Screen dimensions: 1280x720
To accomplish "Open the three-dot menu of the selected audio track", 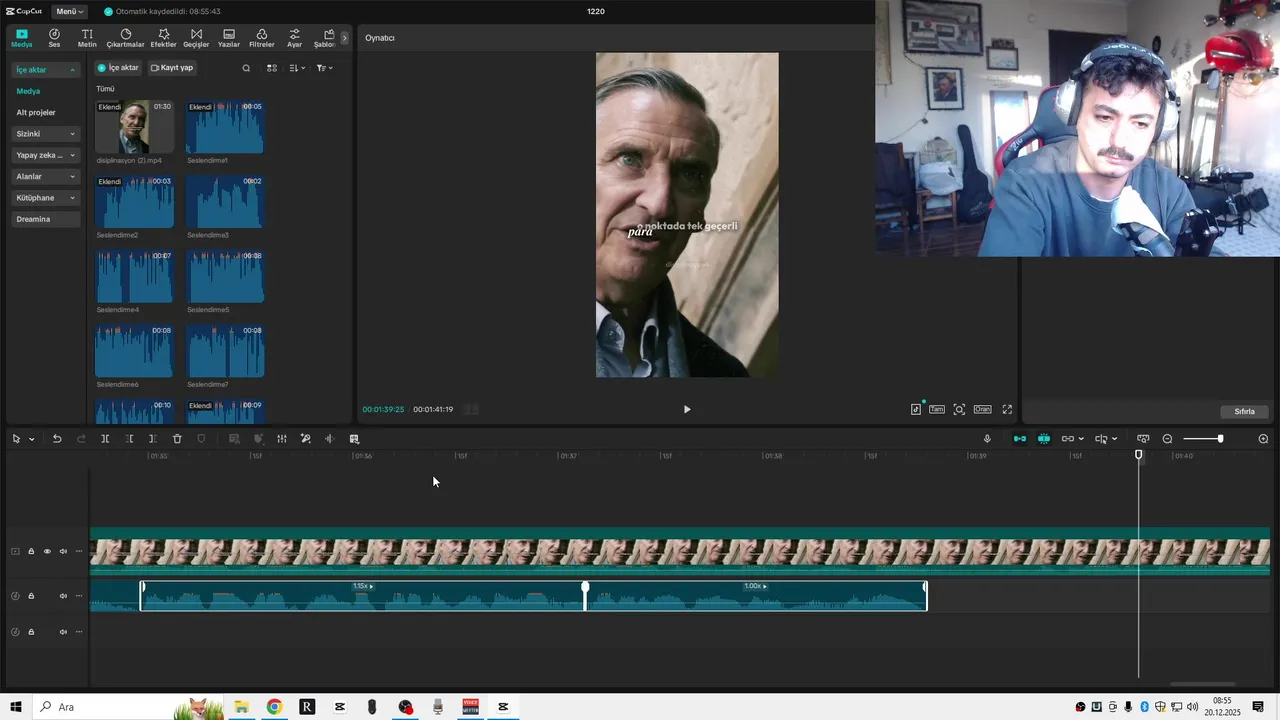I will 79,596.
